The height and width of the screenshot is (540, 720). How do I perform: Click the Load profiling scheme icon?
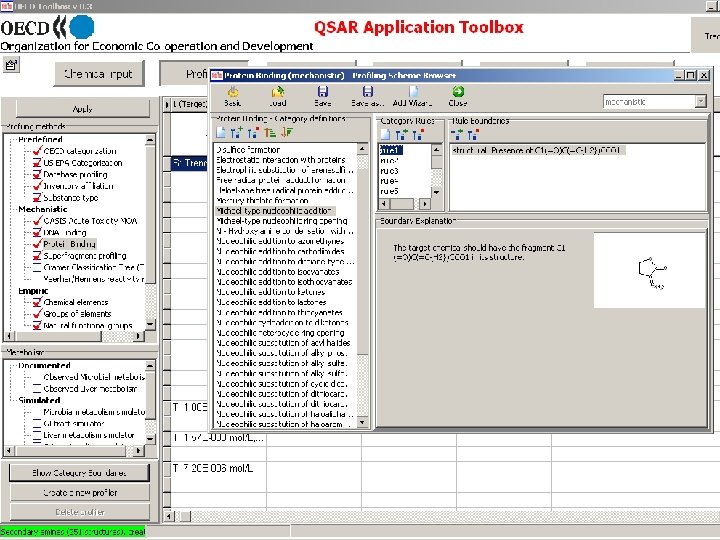(277, 96)
